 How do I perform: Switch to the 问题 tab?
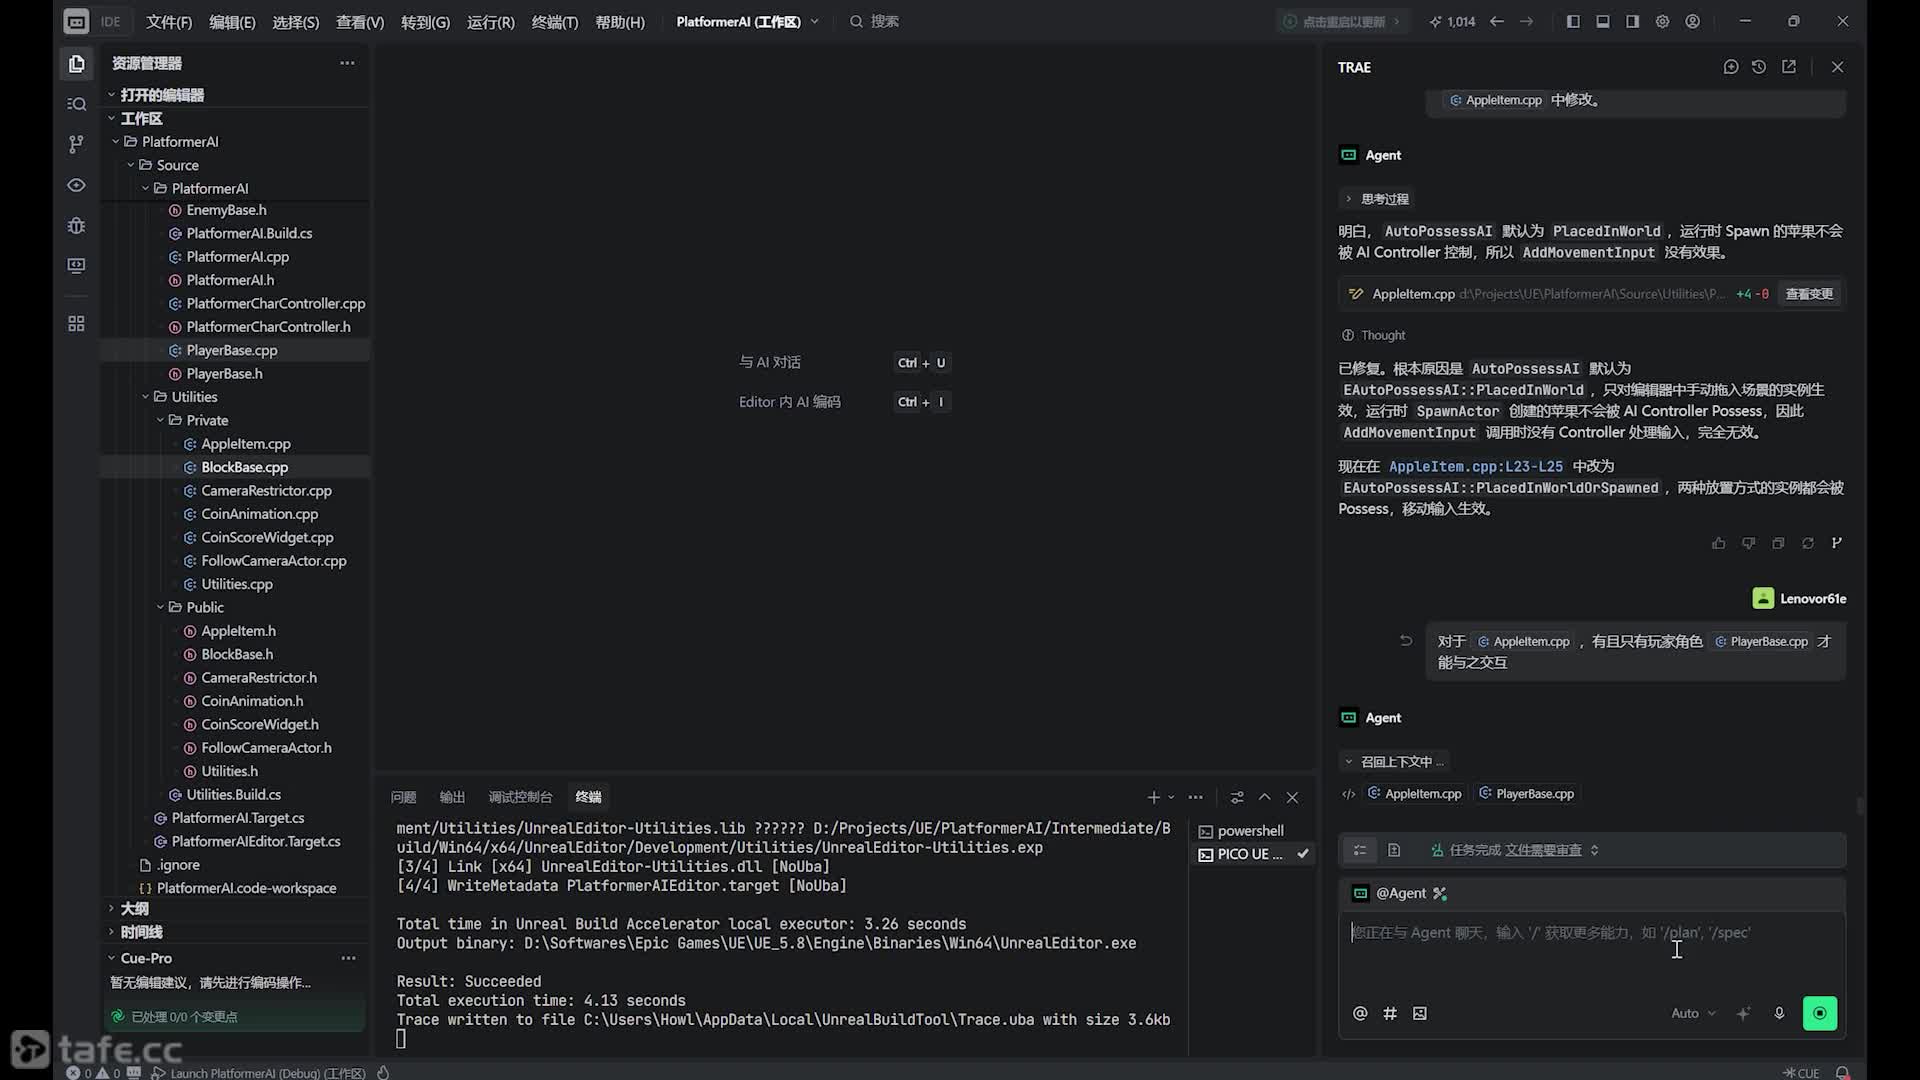point(404,797)
